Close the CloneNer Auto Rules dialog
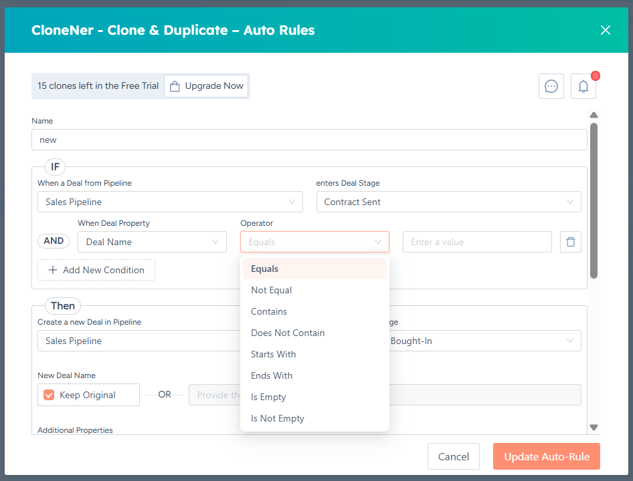The width and height of the screenshot is (633, 481). coord(605,30)
